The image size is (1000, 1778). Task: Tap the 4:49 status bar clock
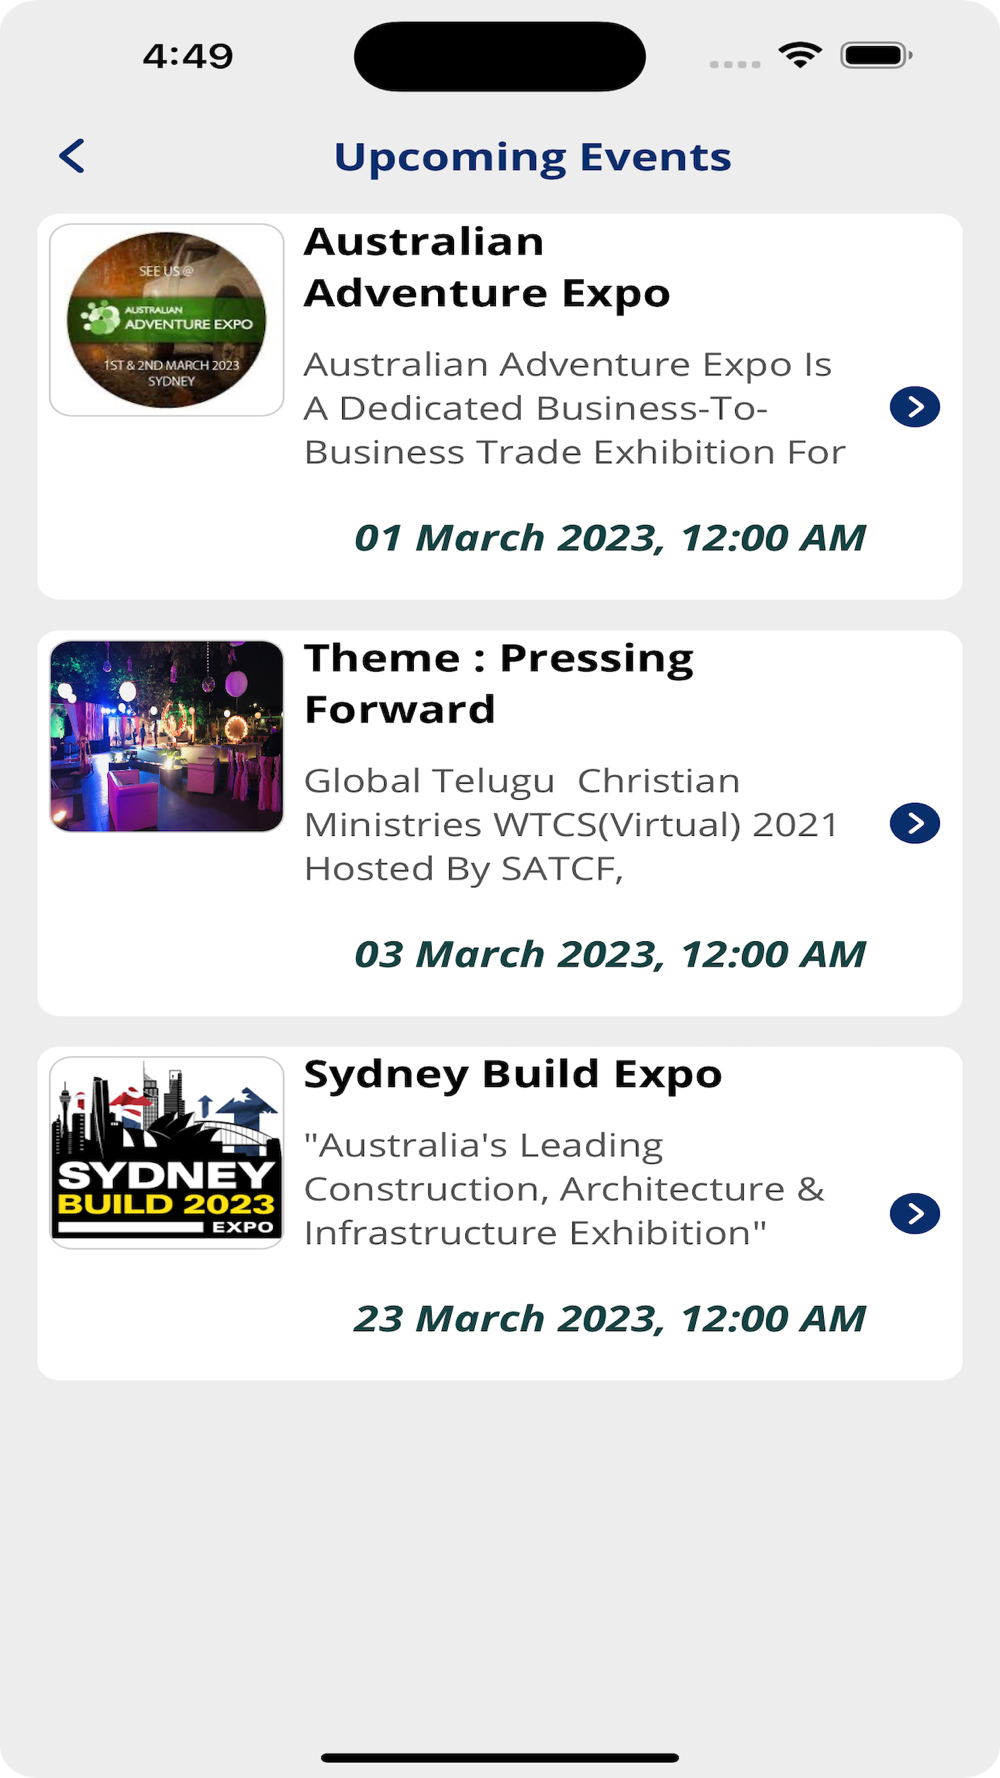(x=188, y=56)
